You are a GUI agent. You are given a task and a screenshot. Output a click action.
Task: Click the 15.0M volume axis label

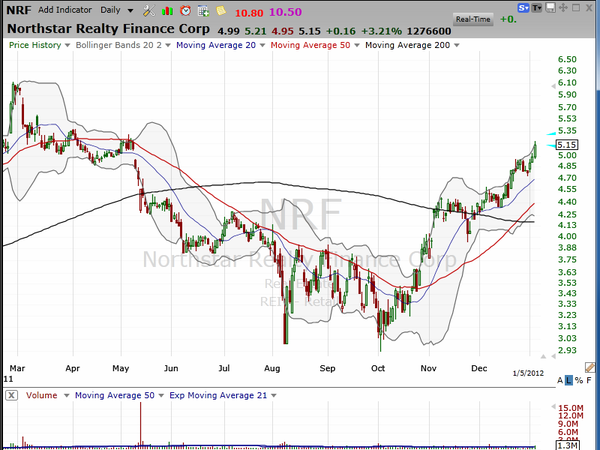point(571,408)
